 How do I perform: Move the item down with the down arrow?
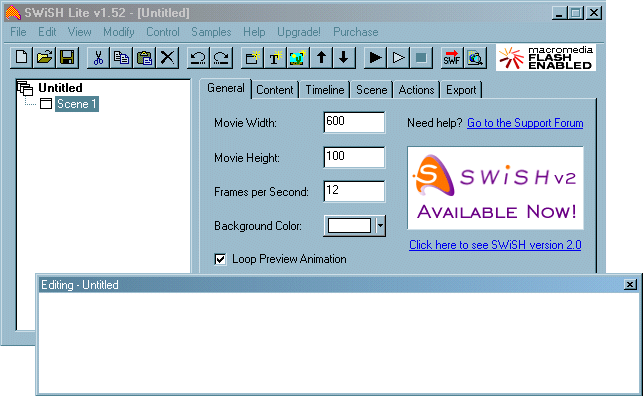[344, 57]
